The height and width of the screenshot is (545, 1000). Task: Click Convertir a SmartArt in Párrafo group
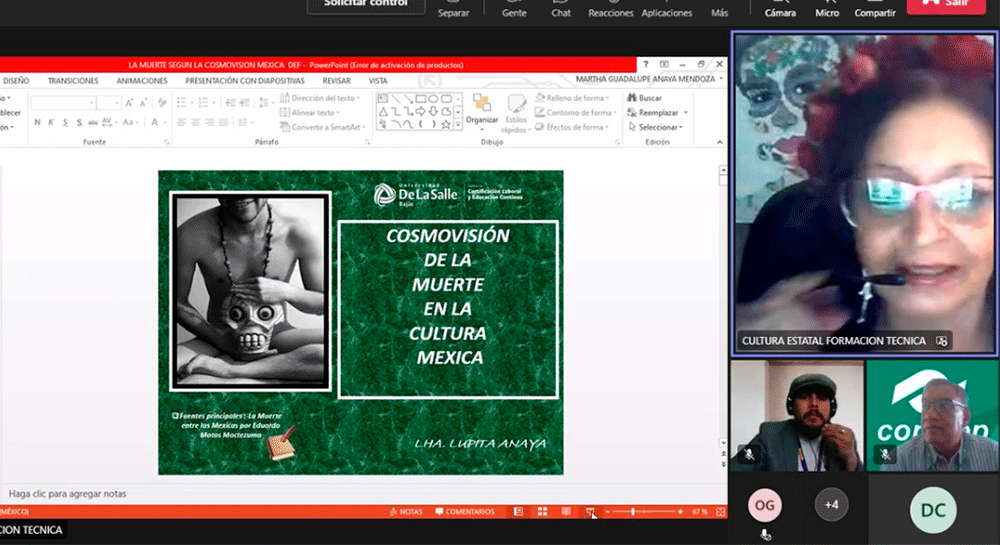coord(322,127)
